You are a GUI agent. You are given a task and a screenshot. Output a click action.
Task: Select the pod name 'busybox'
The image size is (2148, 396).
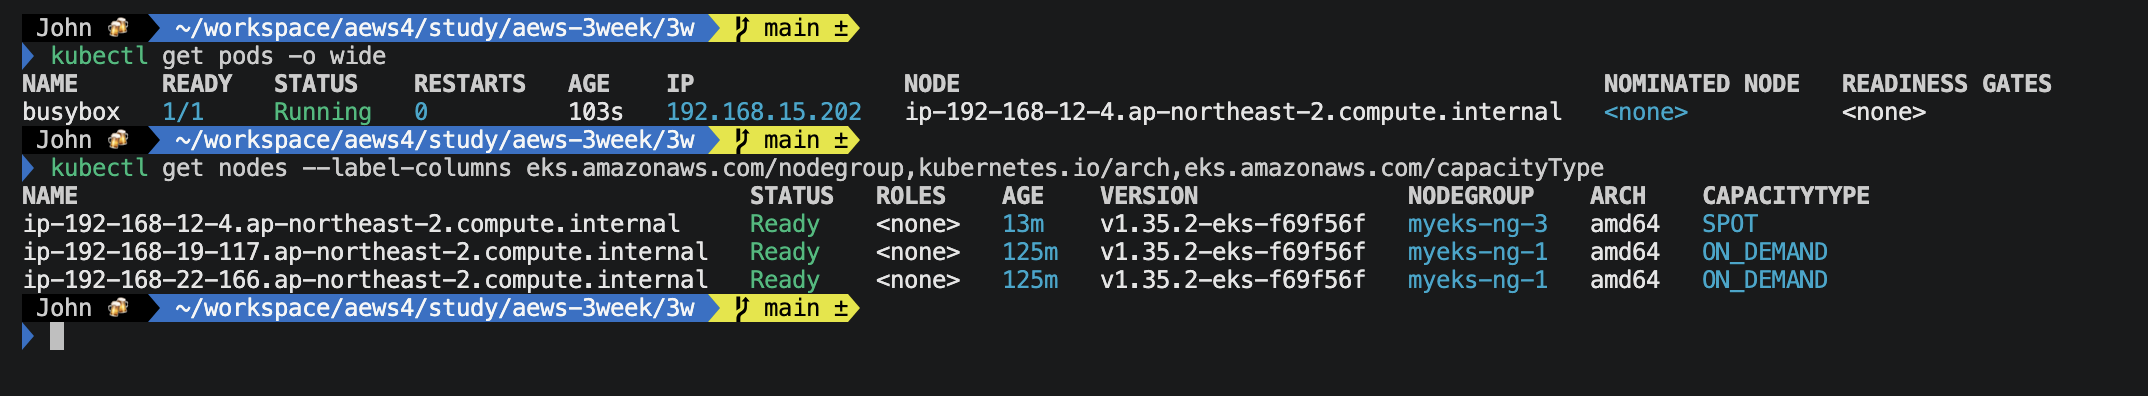click(x=71, y=112)
